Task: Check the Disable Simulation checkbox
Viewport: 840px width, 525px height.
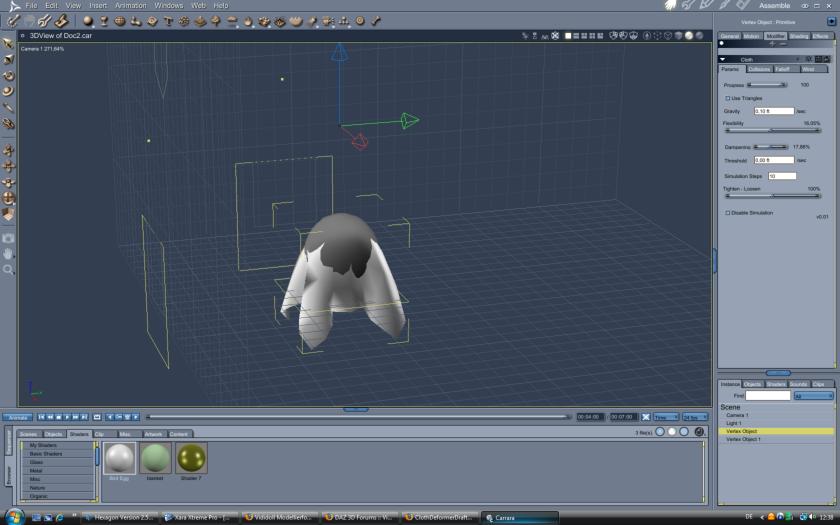Action: coord(728,213)
